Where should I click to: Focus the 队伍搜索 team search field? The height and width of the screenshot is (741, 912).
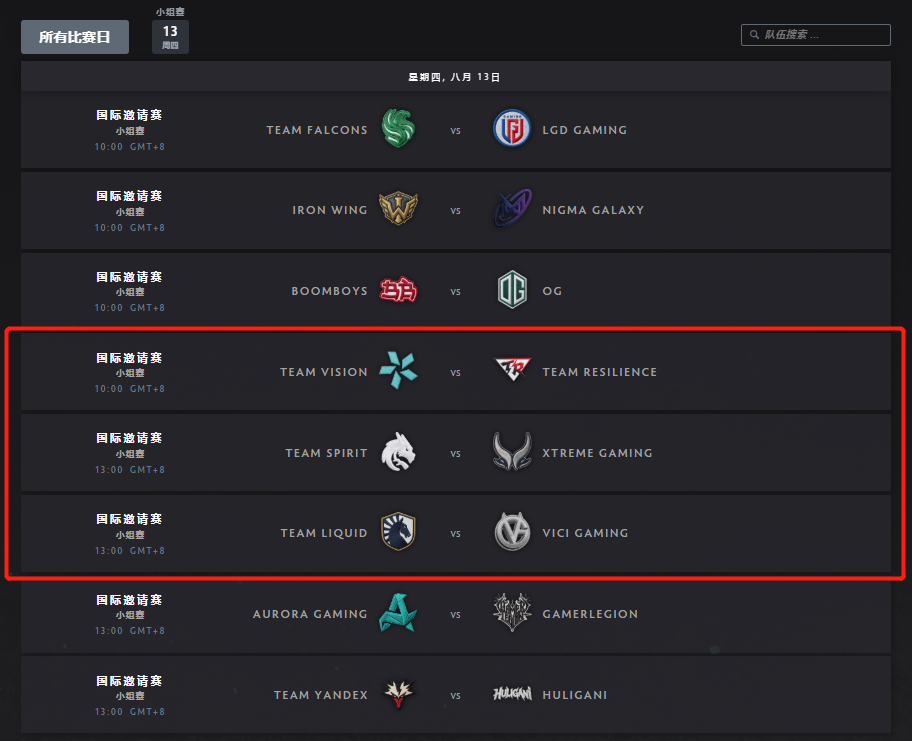(815, 35)
